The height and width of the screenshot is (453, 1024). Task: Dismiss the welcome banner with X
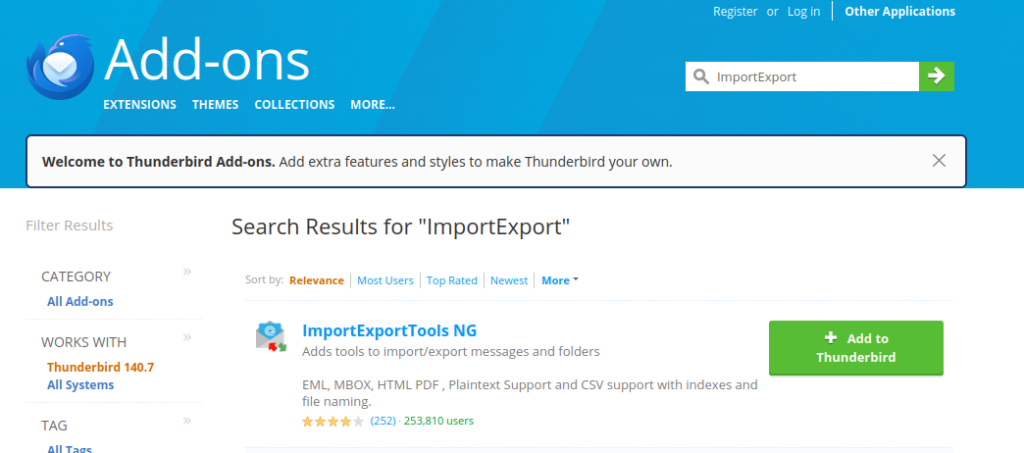(939, 161)
